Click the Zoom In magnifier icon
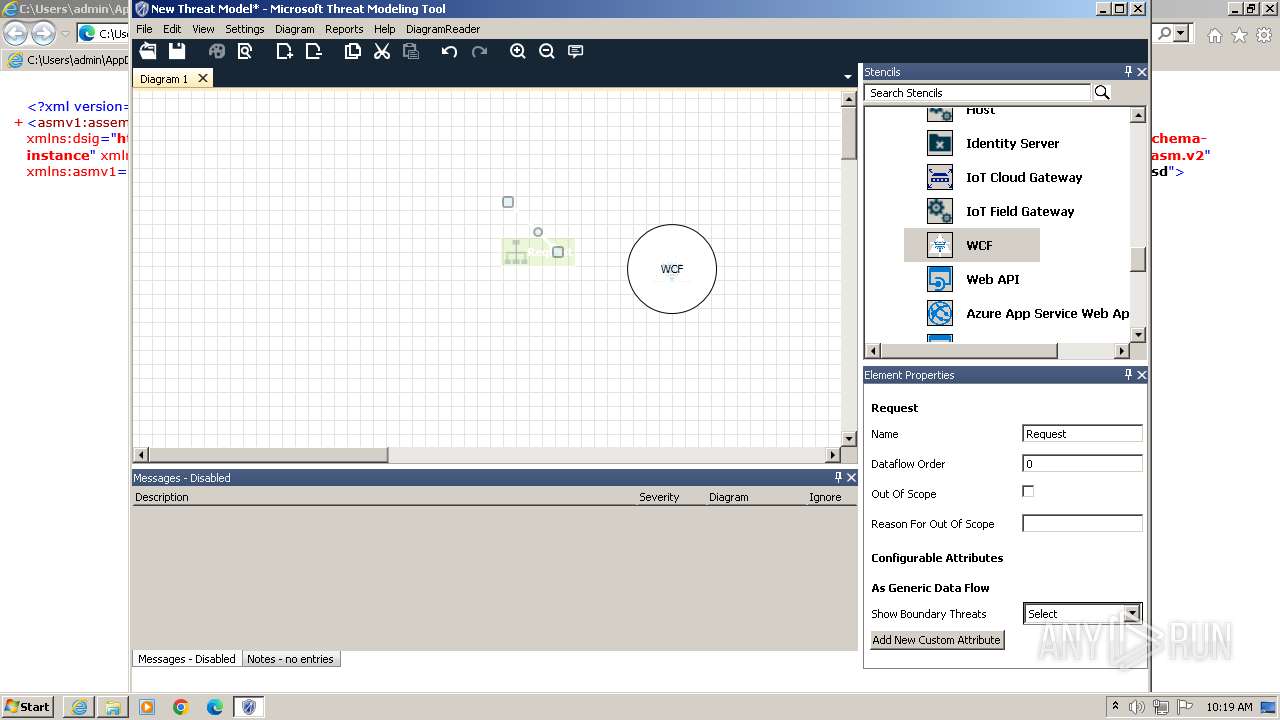Image resolution: width=1280 pixels, height=720 pixels. (518, 51)
